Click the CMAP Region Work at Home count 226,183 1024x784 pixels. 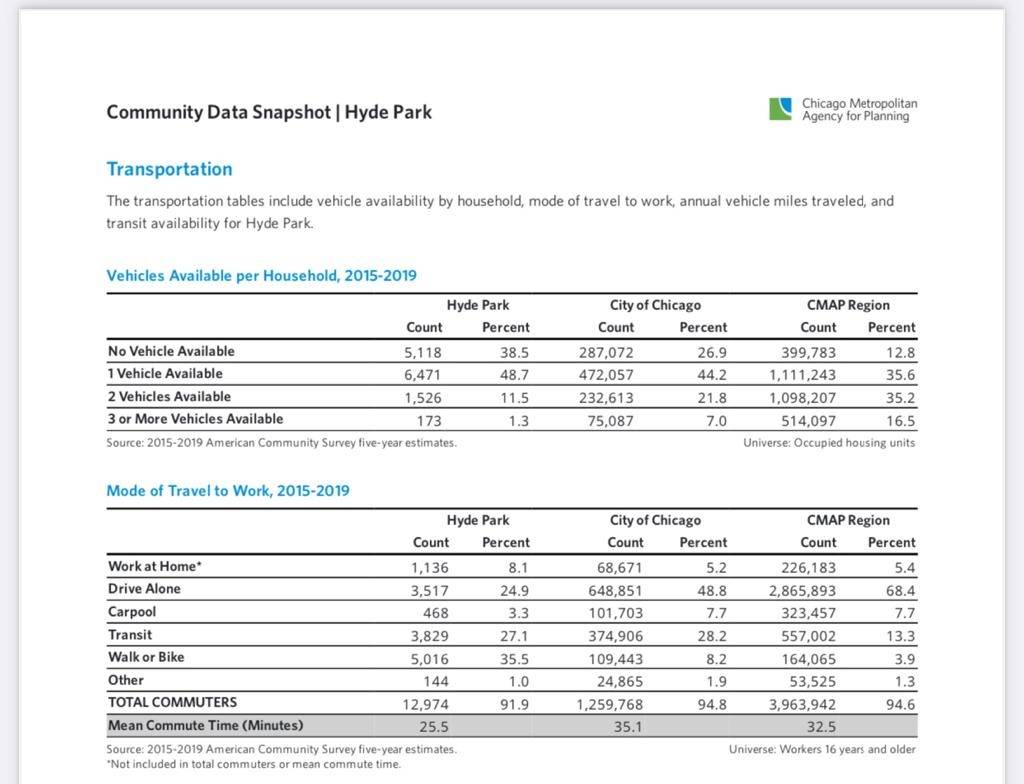808,568
